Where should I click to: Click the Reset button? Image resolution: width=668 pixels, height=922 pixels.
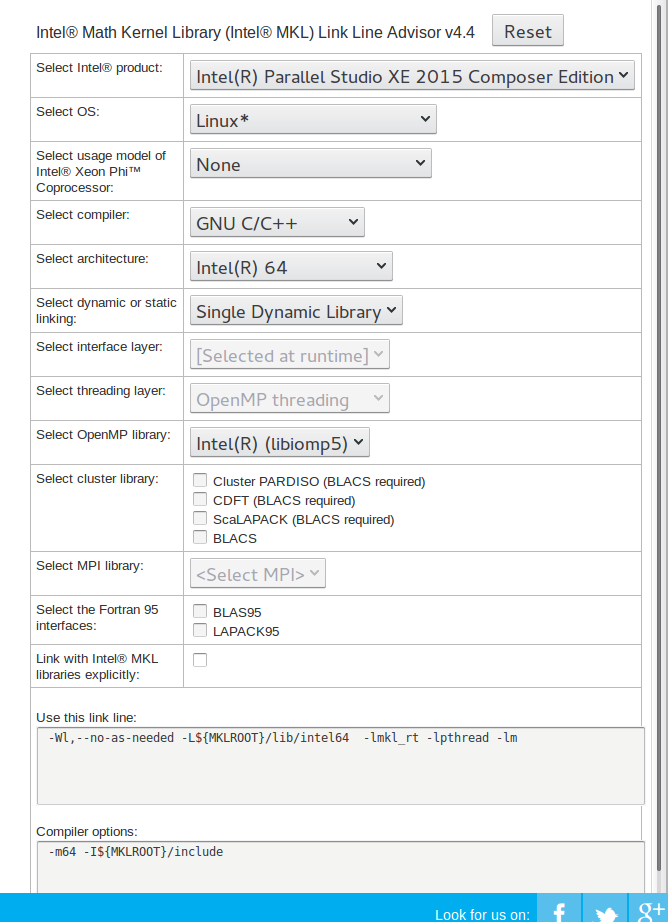click(527, 31)
